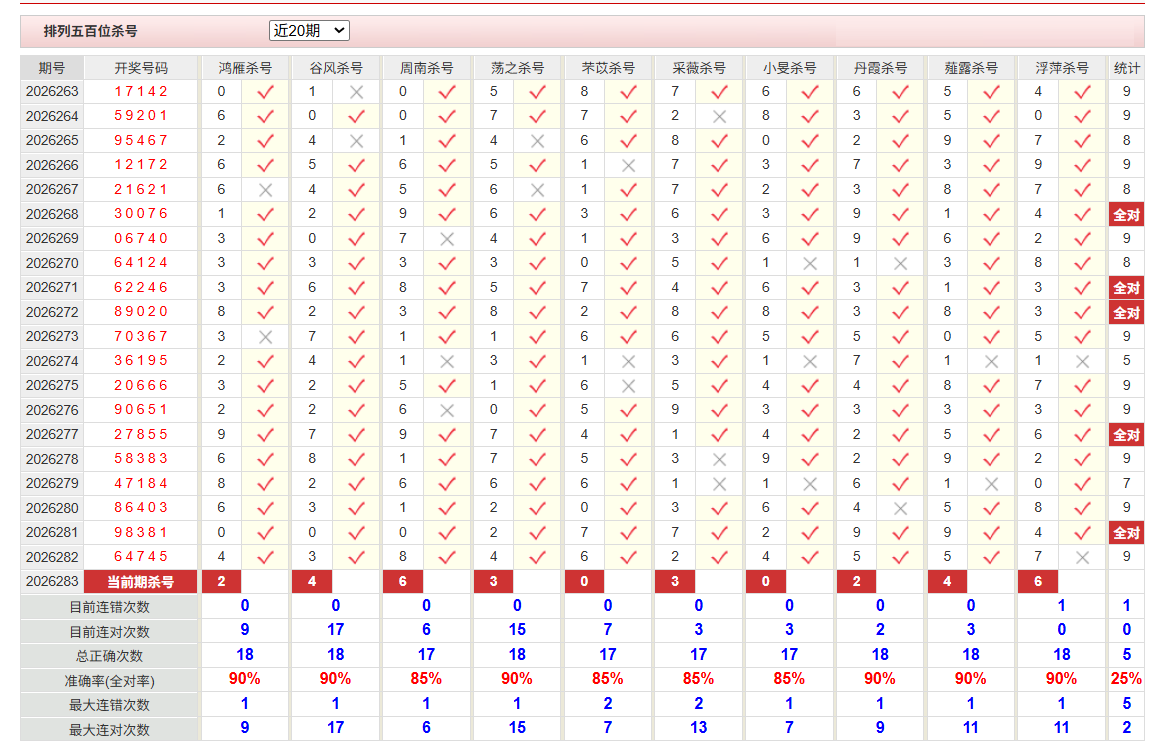This screenshot has height=754, width=1157.
Task: Select the 丹霞杀号 column header
Action: [x=880, y=68]
